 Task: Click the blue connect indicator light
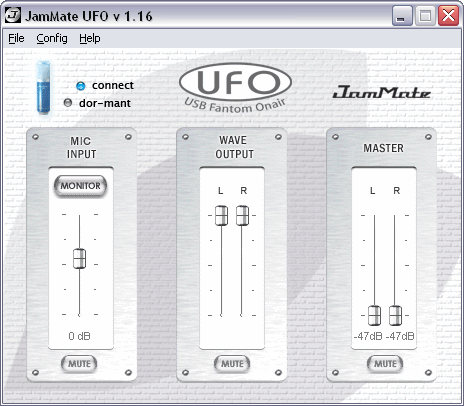pyautogui.click(x=81, y=86)
